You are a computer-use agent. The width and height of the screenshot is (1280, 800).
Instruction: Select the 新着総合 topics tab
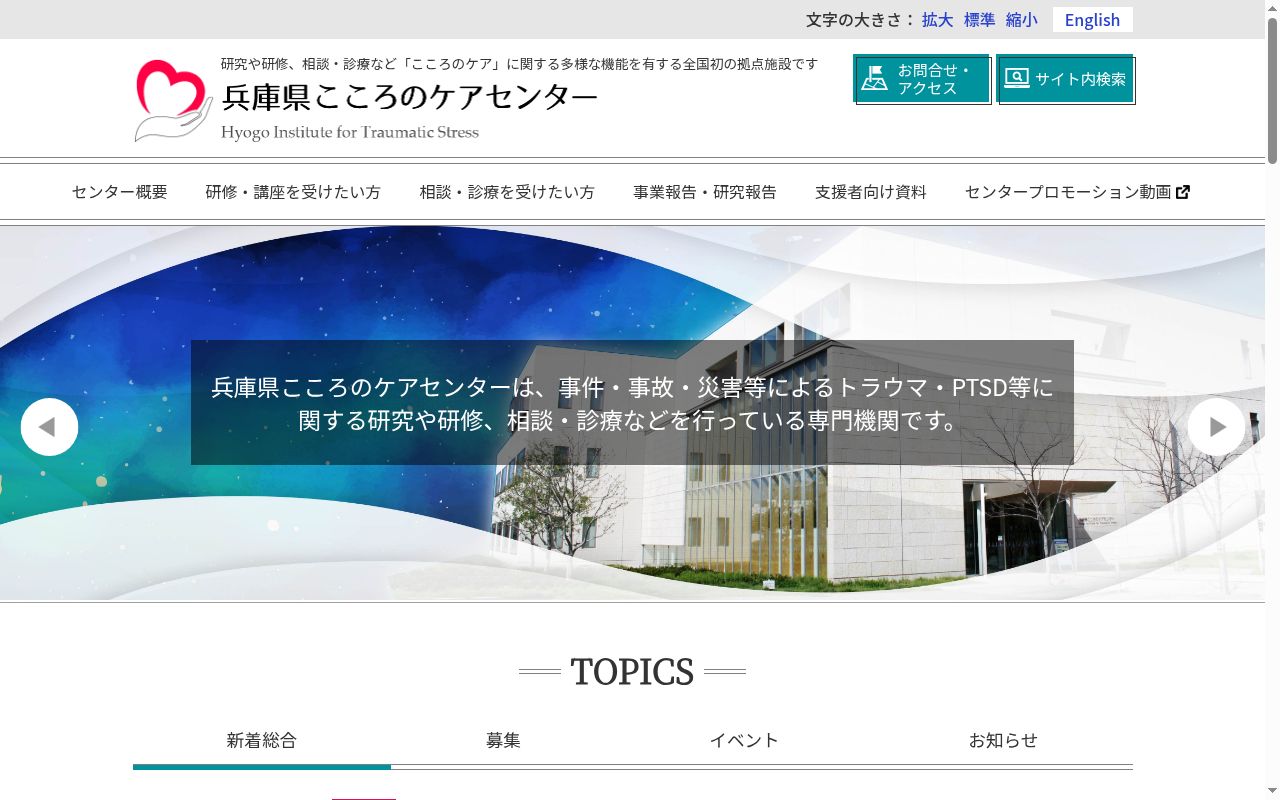click(262, 741)
